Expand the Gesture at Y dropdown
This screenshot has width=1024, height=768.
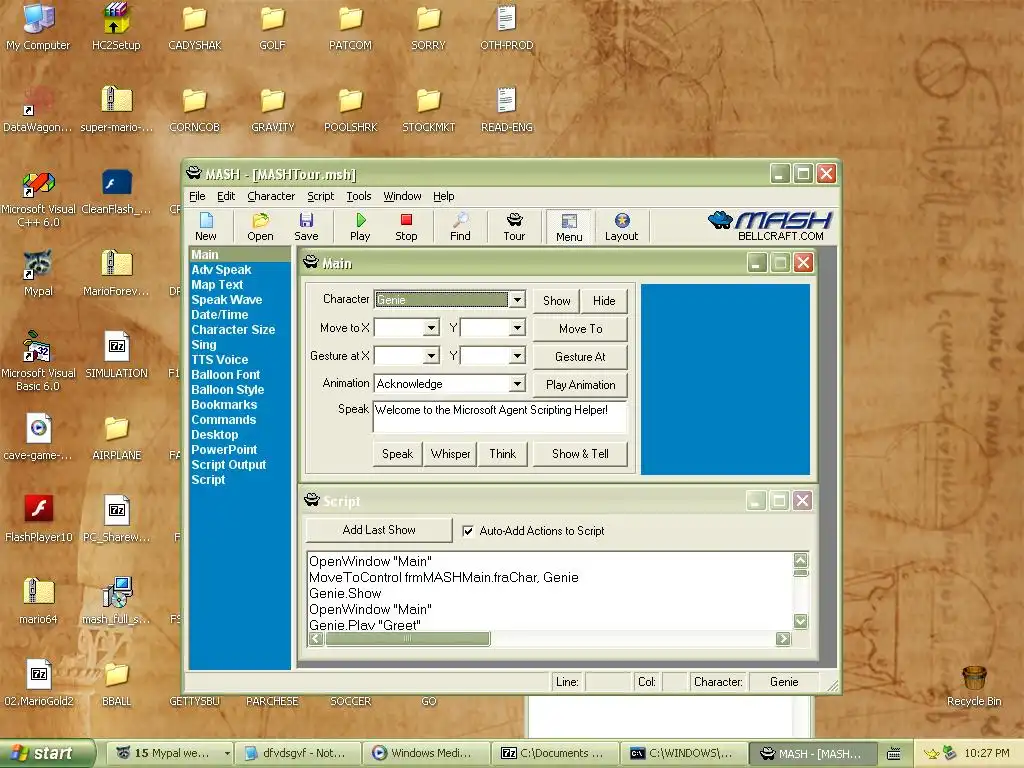click(x=517, y=356)
